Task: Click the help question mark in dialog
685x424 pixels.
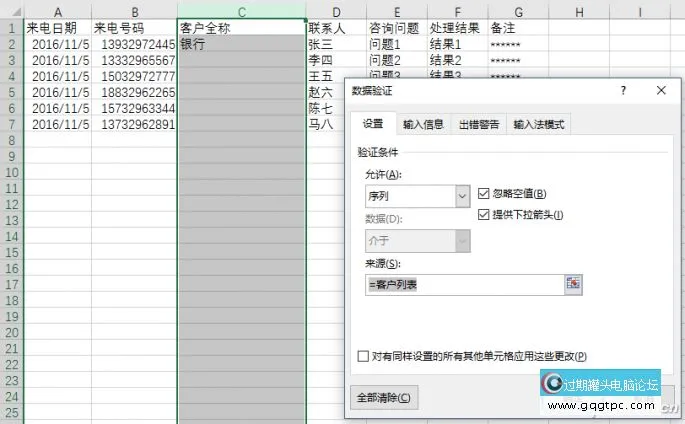Action: tap(623, 90)
